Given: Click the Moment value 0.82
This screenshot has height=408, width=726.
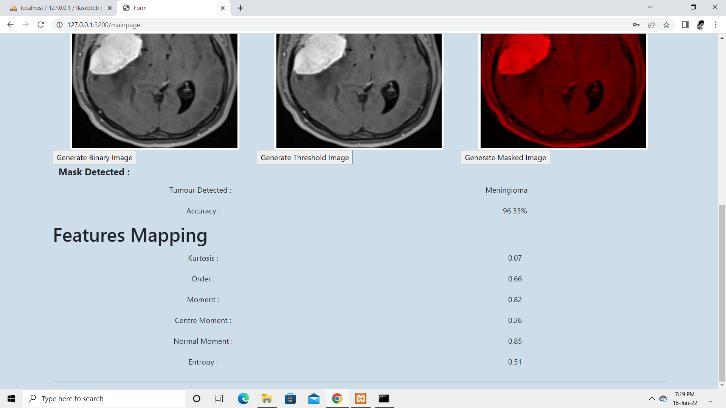Looking at the screenshot, I should tap(515, 300).
